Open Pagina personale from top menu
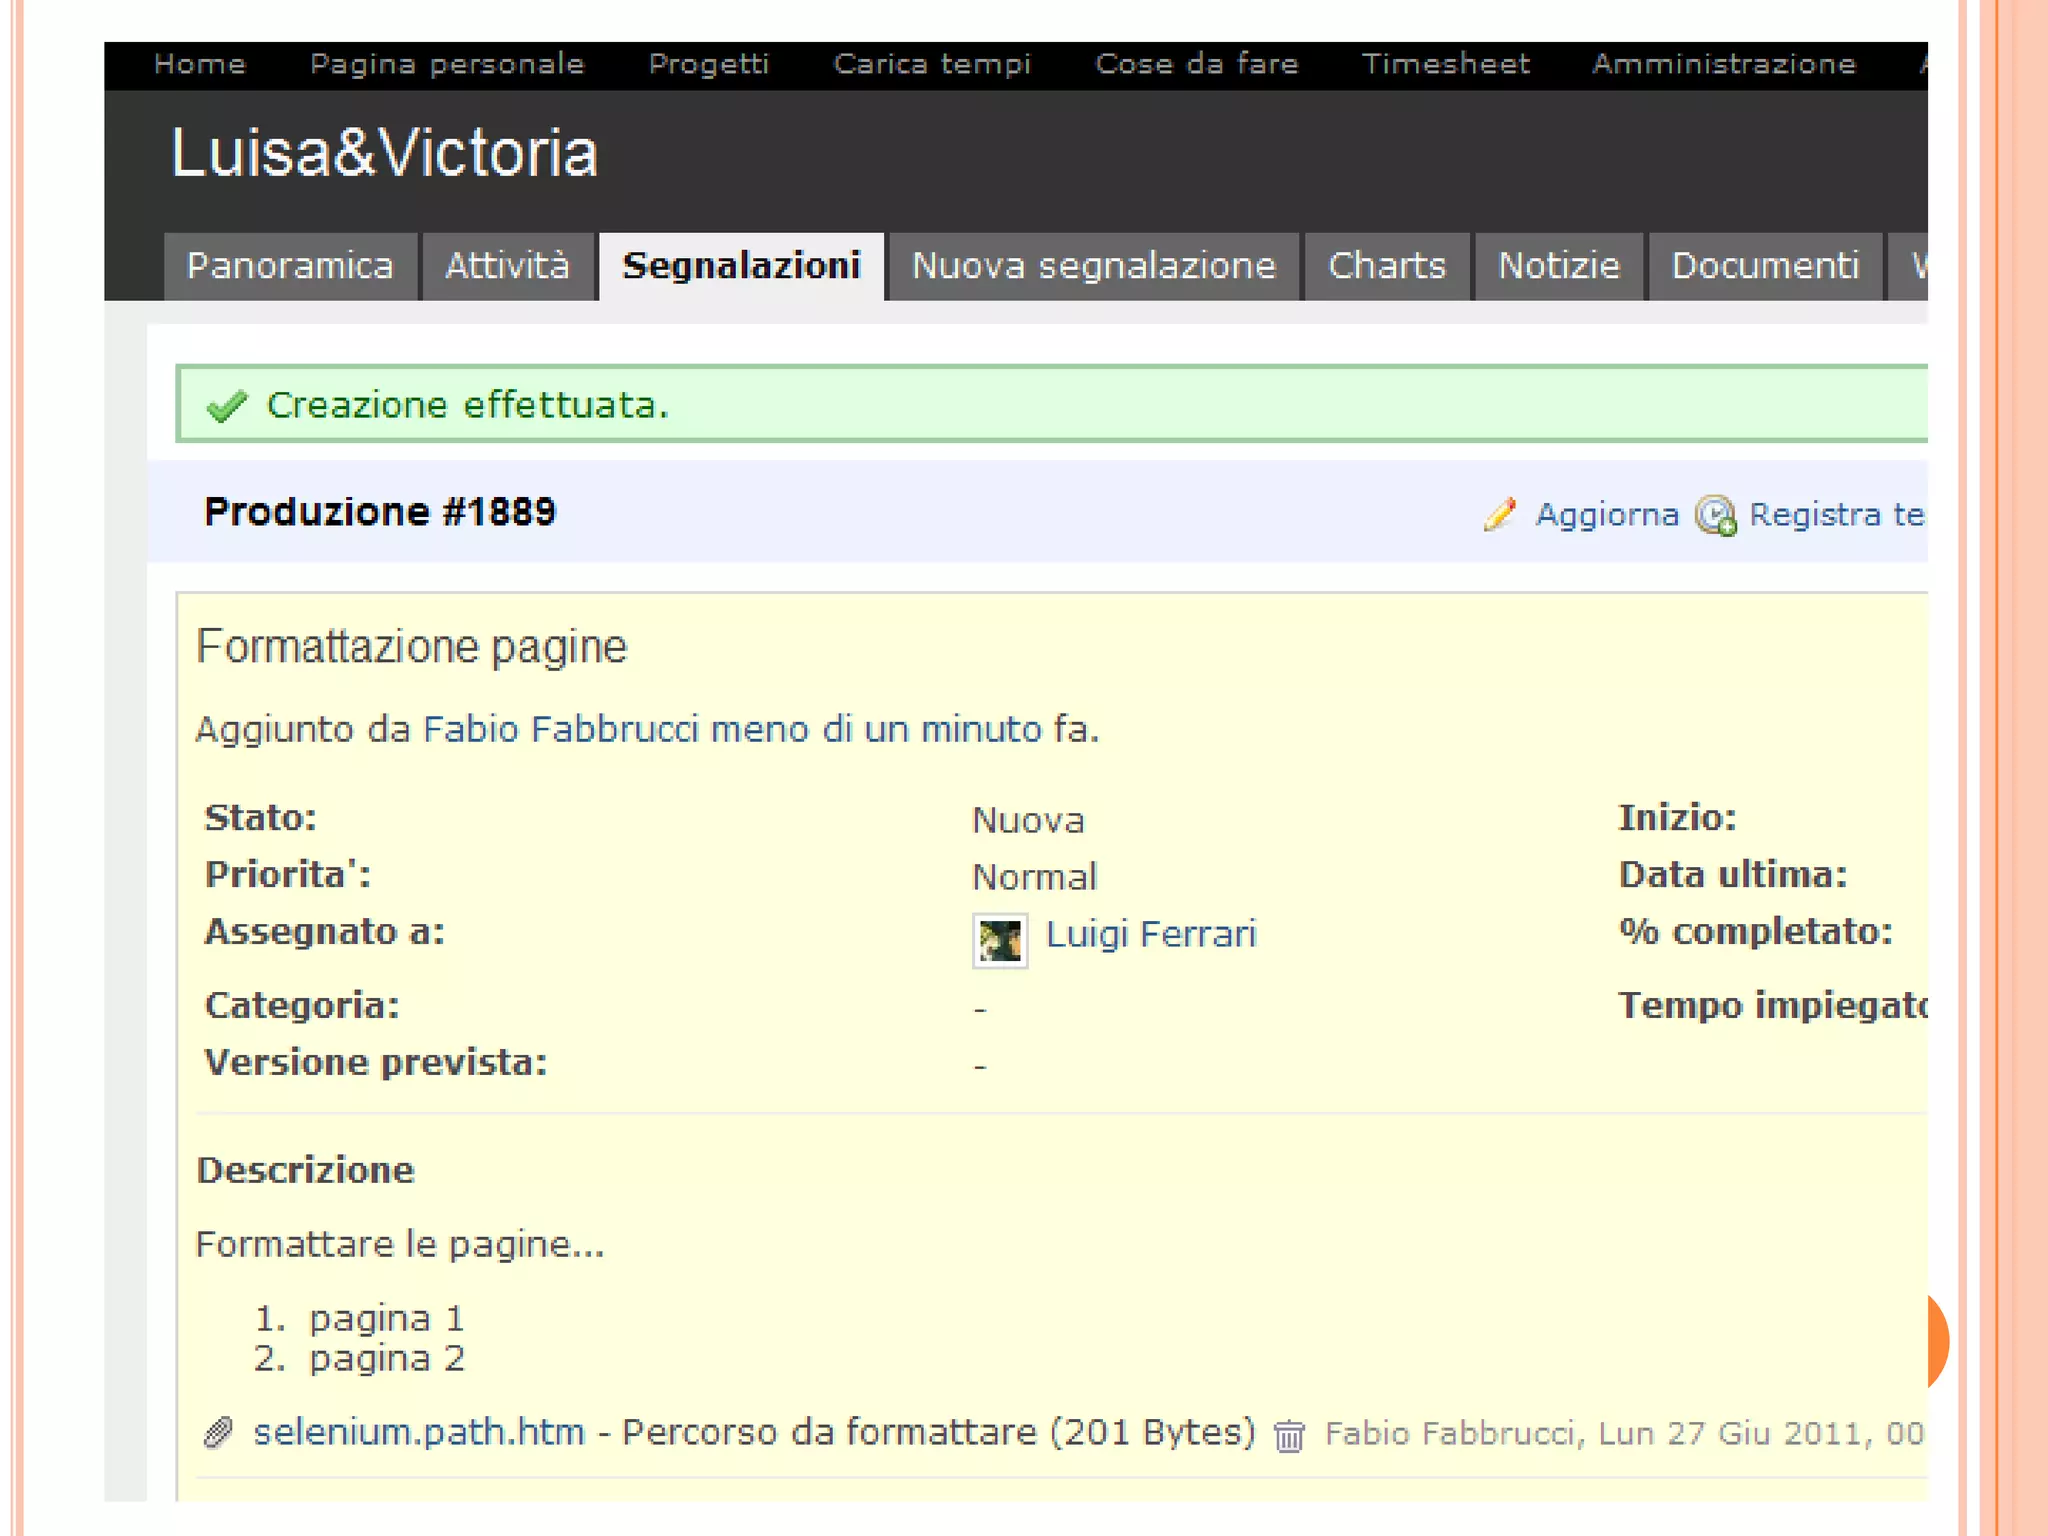Viewport: 2048px width, 1536px height. (447, 64)
